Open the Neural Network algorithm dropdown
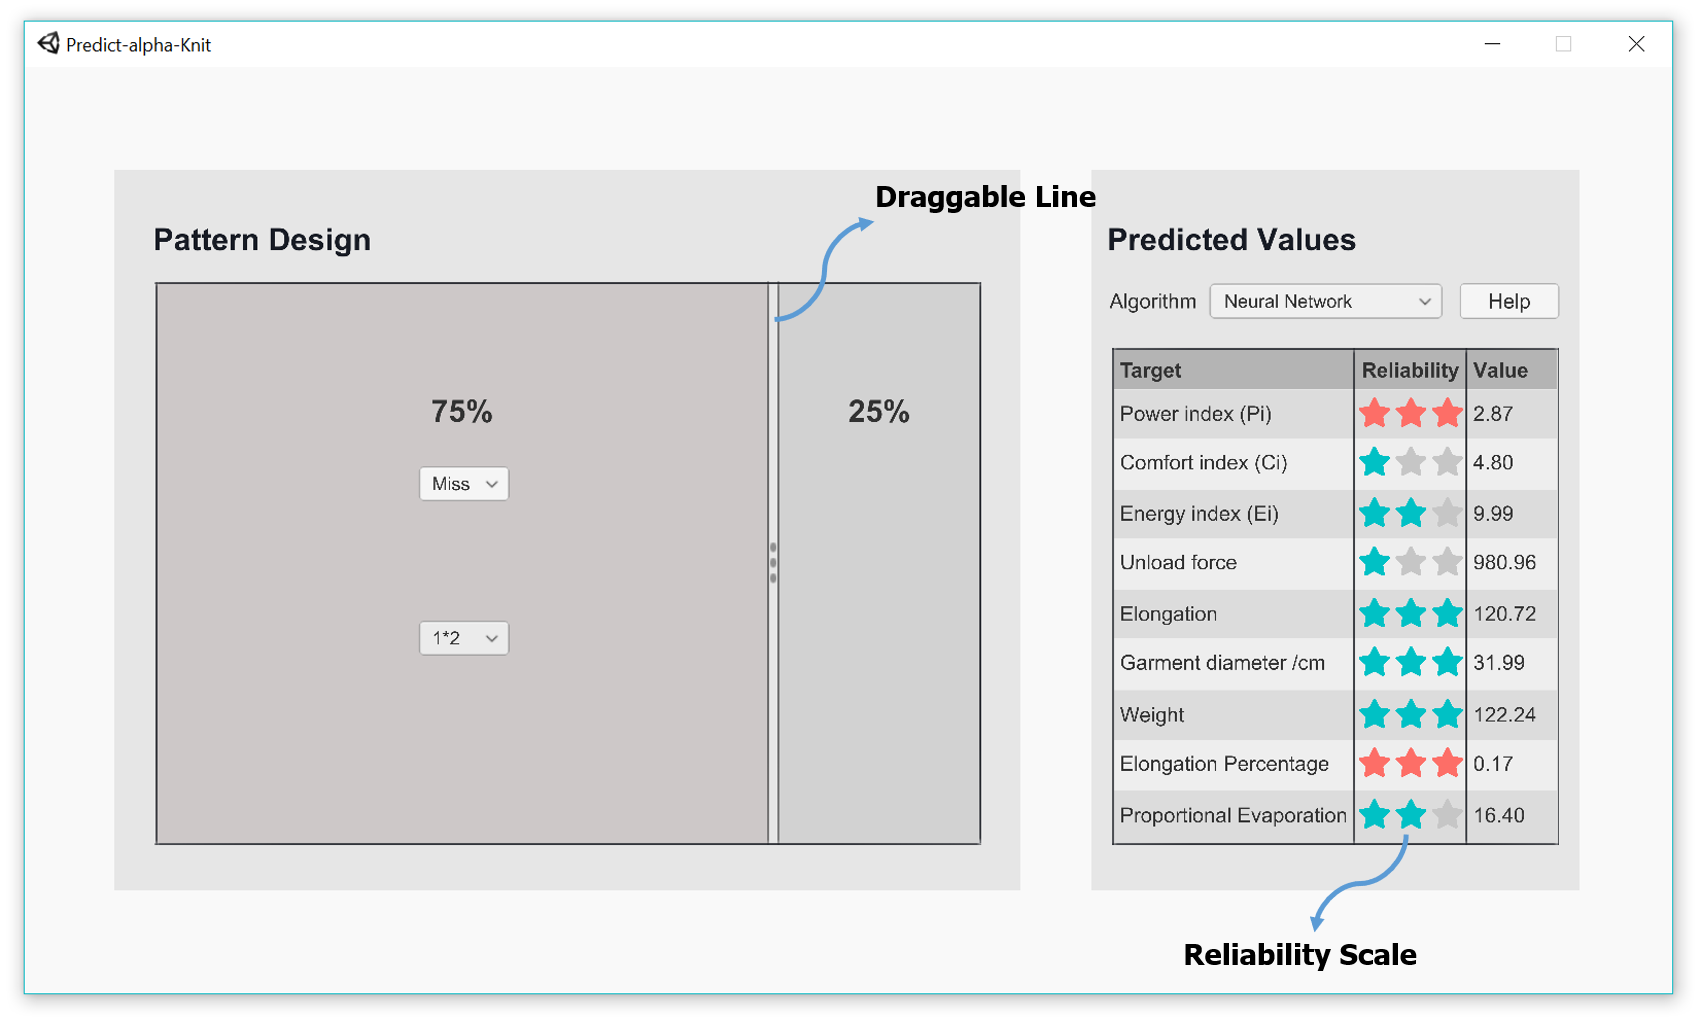This screenshot has width=1701, height=1019. (1325, 301)
